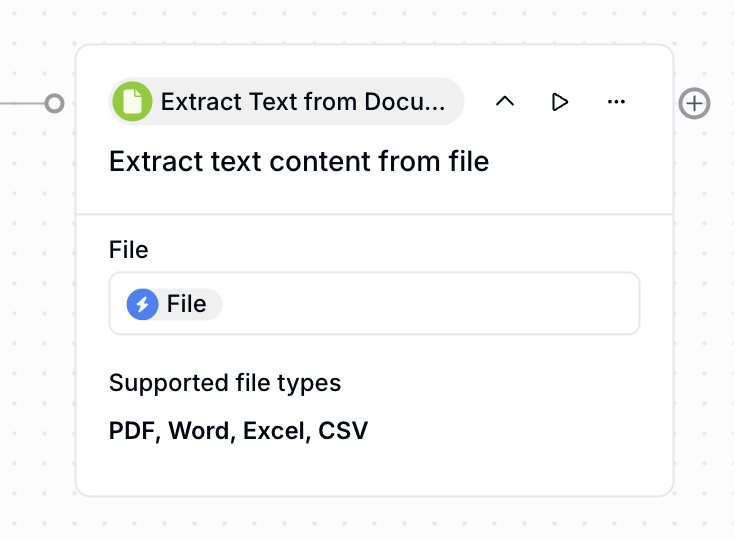Select the node's input connection port circle
The width and height of the screenshot is (734, 540).
point(55,103)
